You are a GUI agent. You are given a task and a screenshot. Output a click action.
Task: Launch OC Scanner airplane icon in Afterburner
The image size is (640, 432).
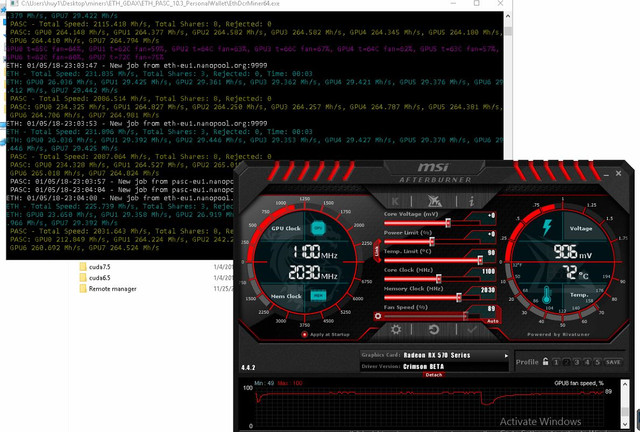tap(434, 200)
